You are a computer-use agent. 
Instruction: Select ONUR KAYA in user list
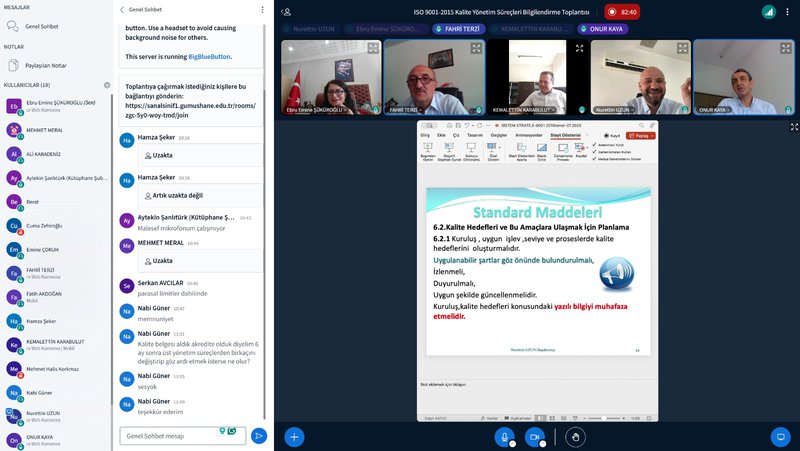(56, 440)
